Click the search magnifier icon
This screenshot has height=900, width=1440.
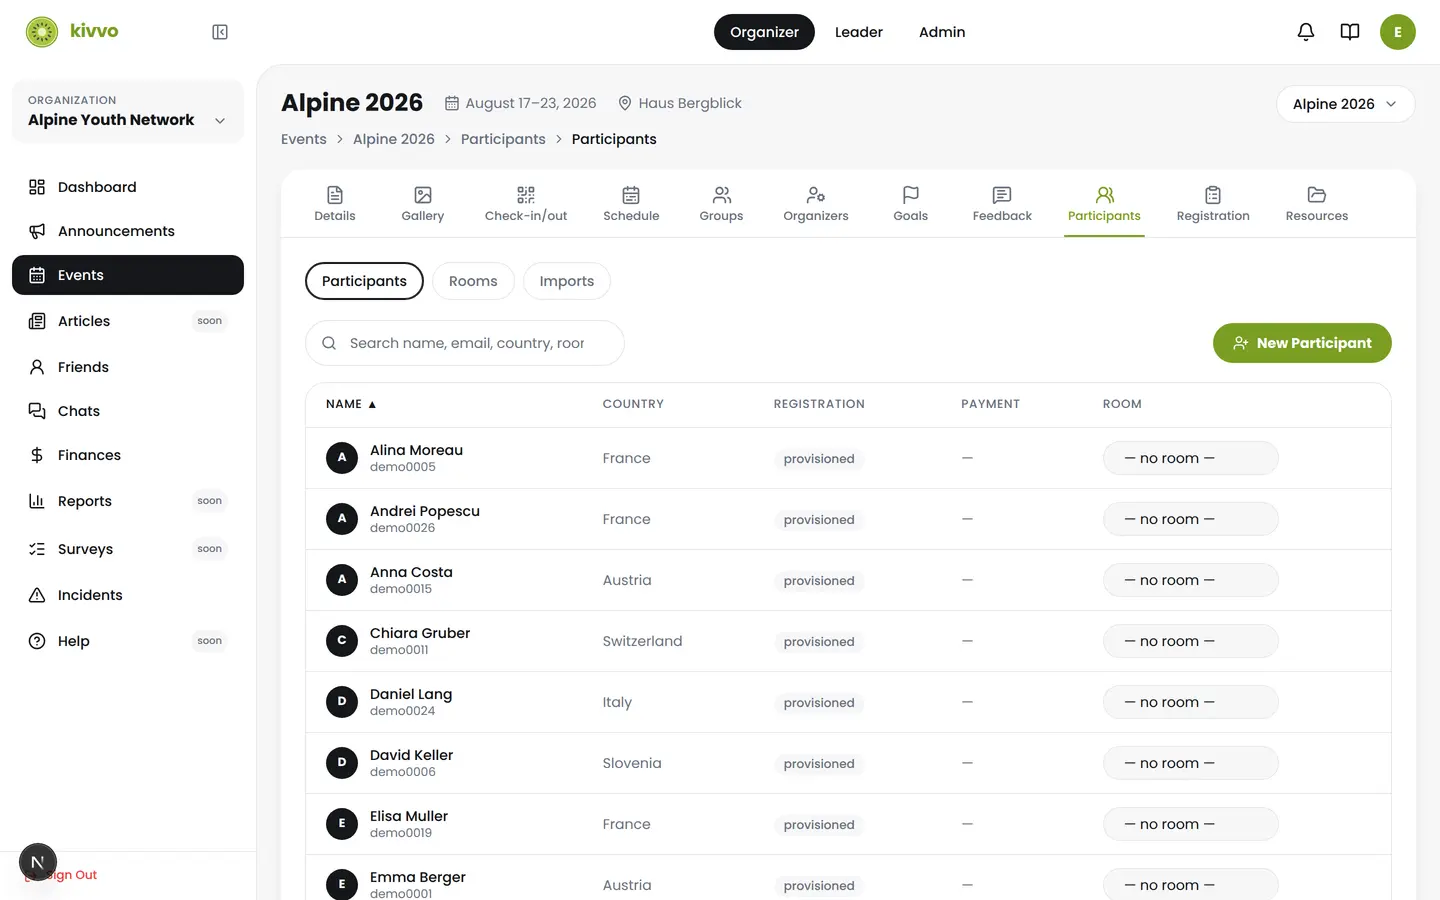[x=329, y=343]
